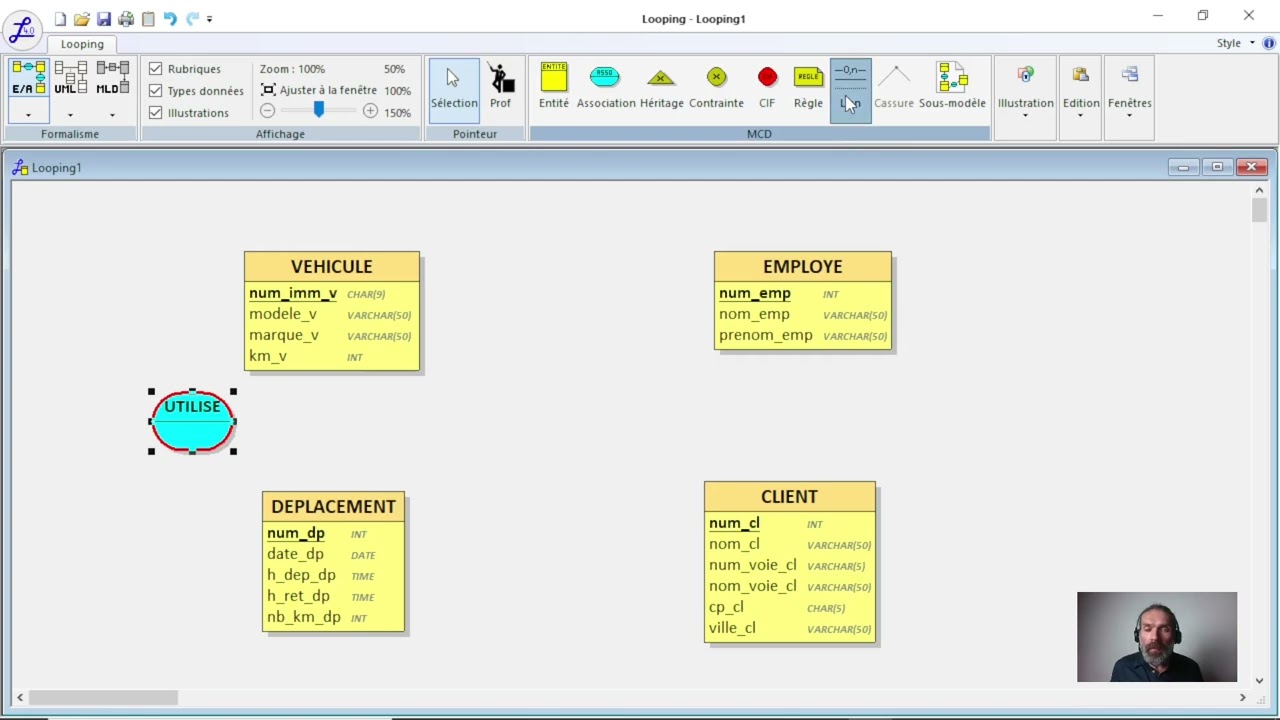1280x720 pixels.
Task: Click the cp_cl attribute
Action: (x=726, y=607)
